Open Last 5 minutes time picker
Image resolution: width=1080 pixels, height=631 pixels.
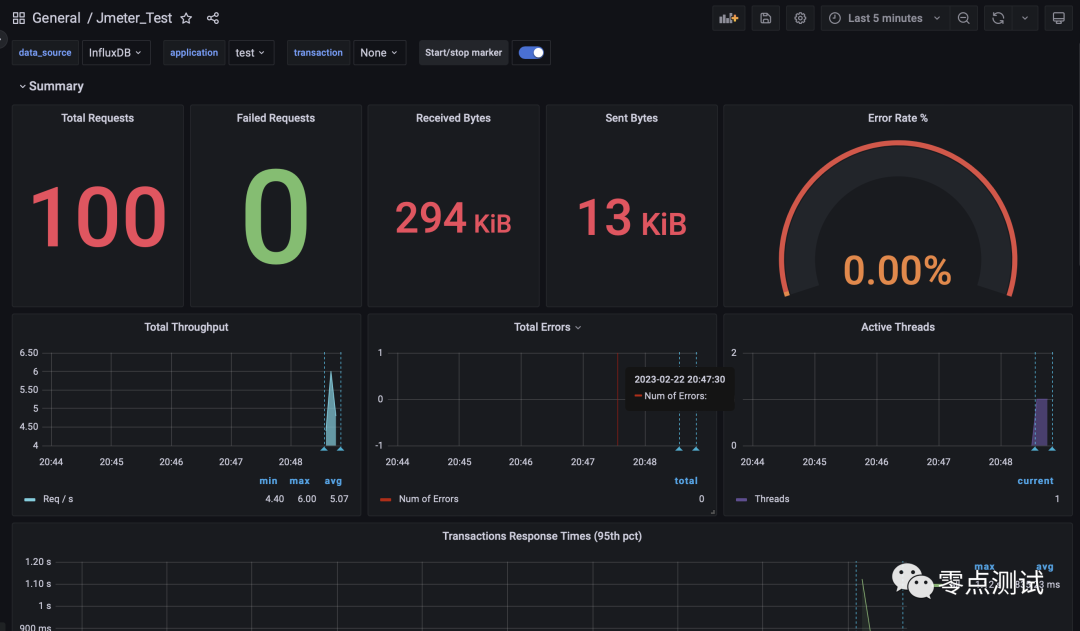pyautogui.click(x=885, y=18)
